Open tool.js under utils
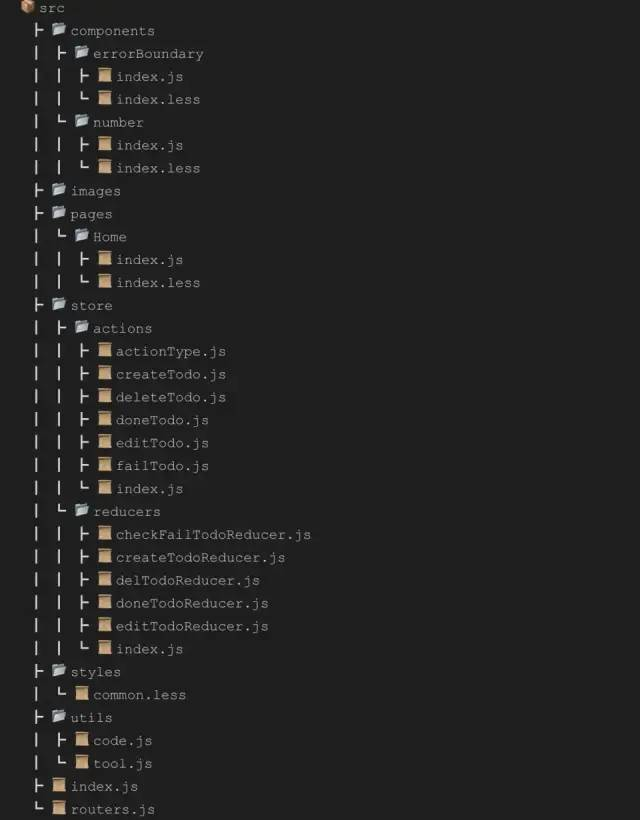 [123, 764]
